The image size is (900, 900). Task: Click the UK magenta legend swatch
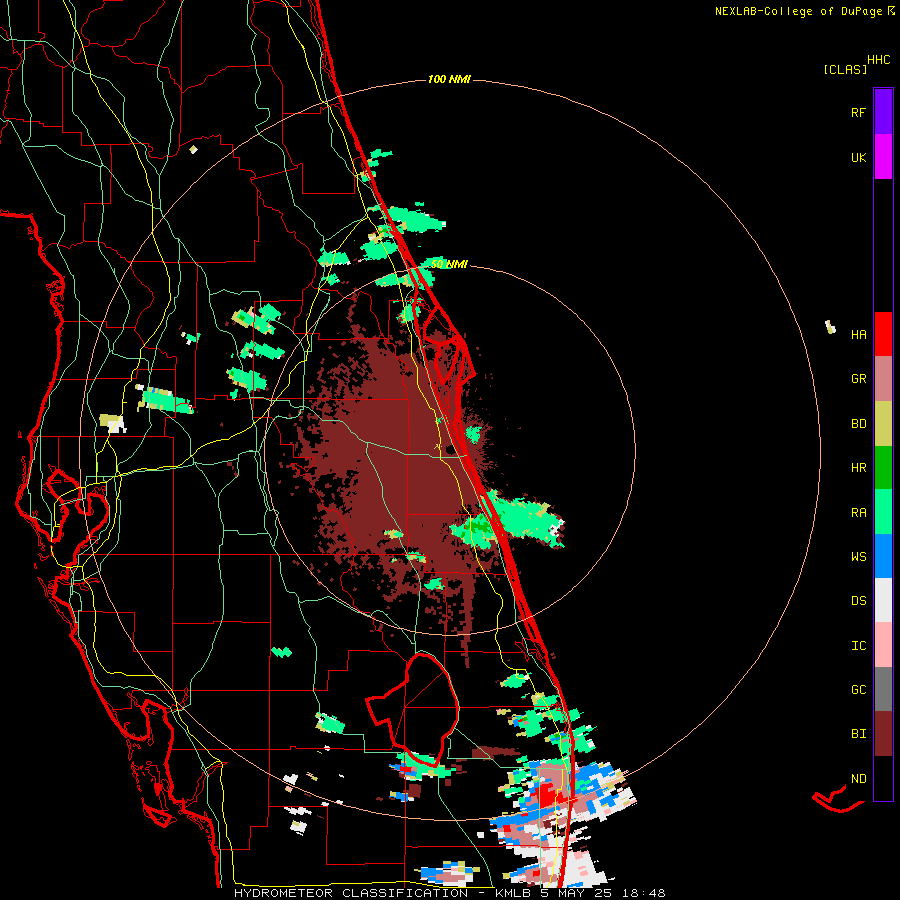(883, 156)
